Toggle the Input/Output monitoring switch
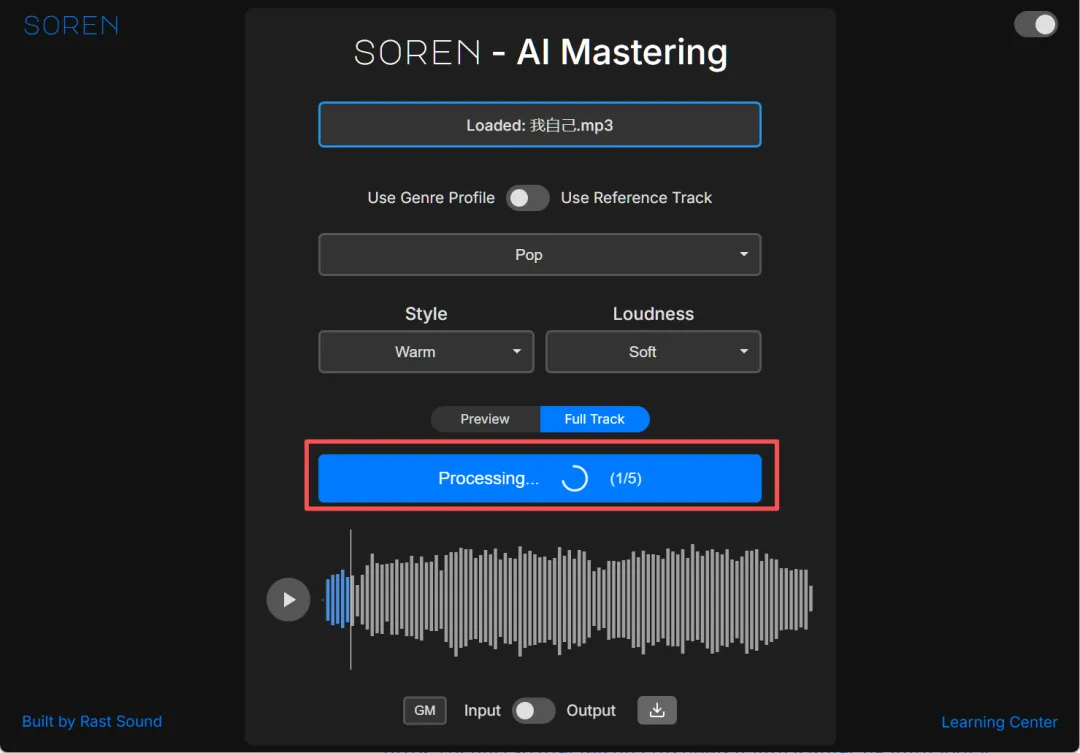Screen dimensions: 1080x753 coord(533,710)
